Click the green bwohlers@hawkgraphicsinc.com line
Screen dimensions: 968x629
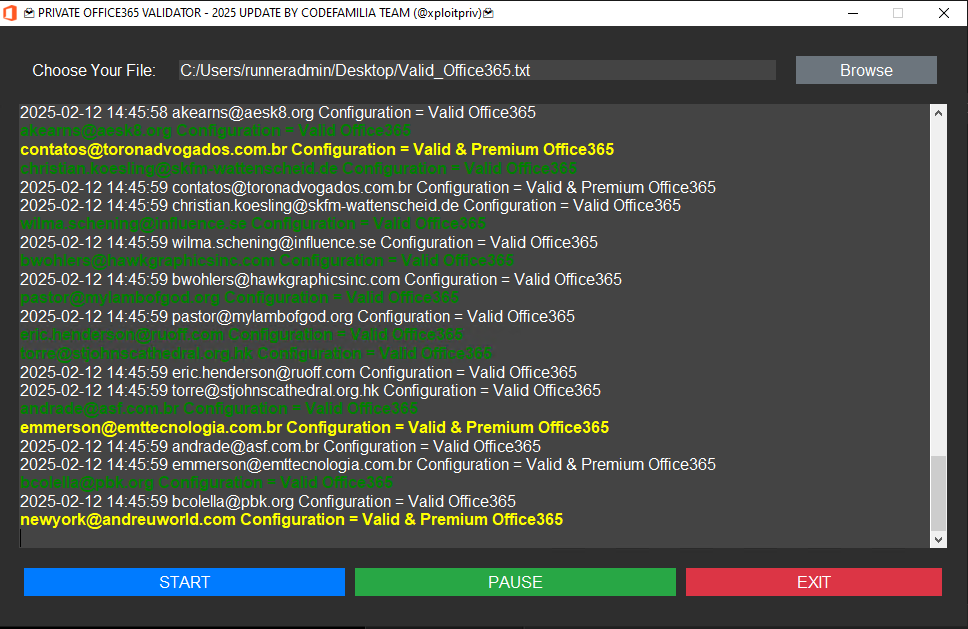(x=267, y=260)
